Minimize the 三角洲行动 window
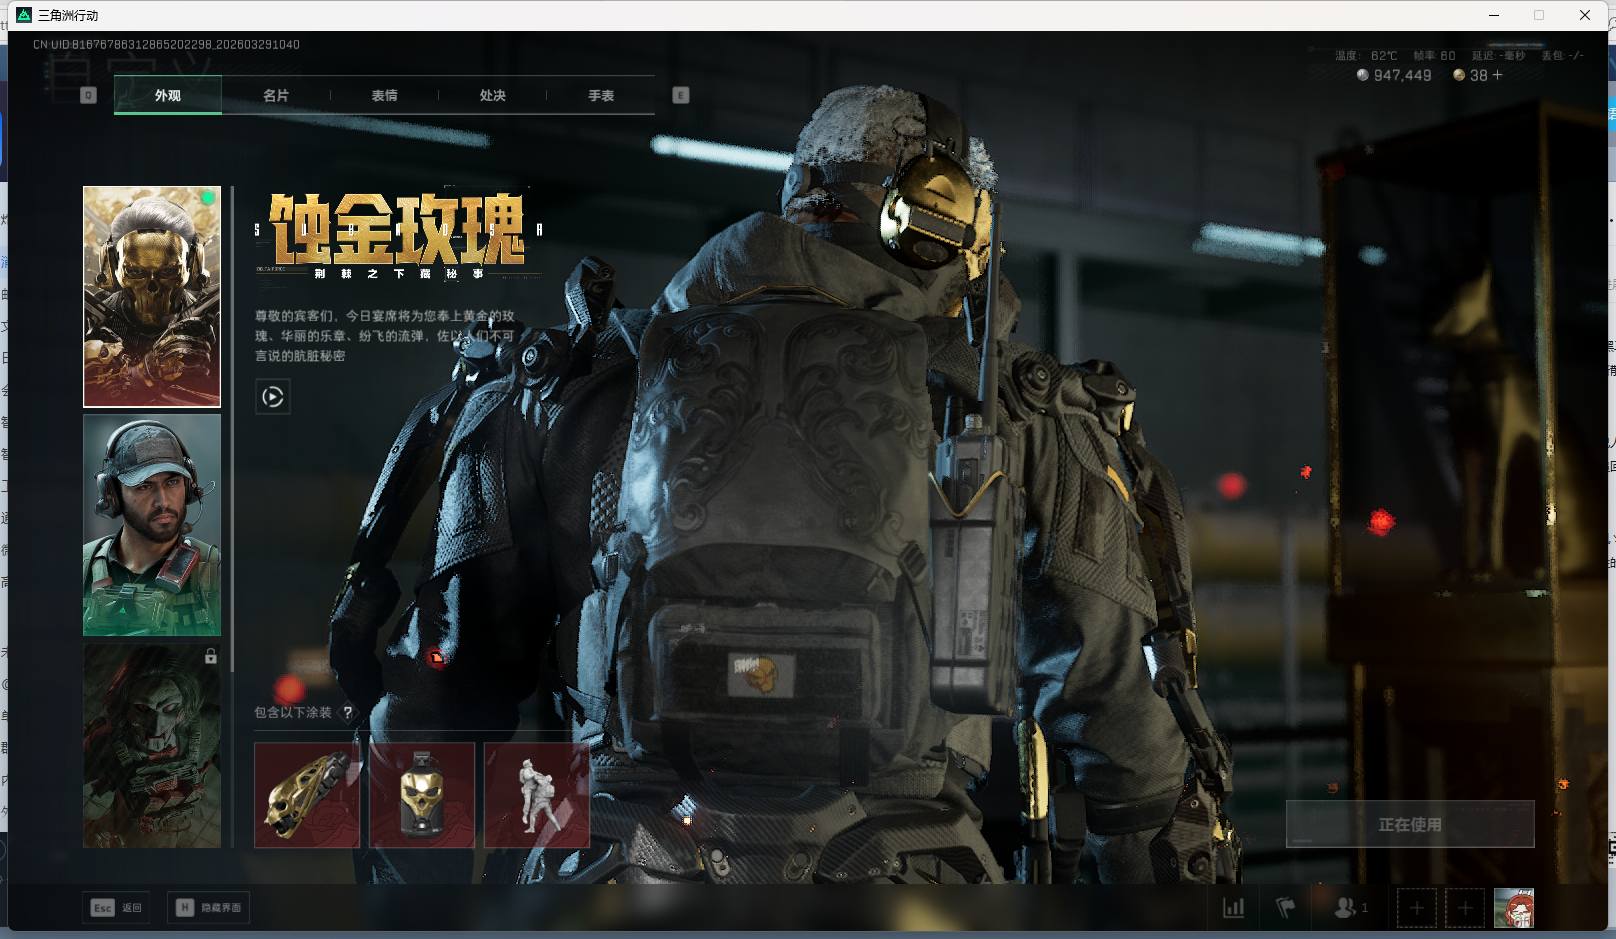This screenshot has height=939, width=1616. click(1495, 15)
